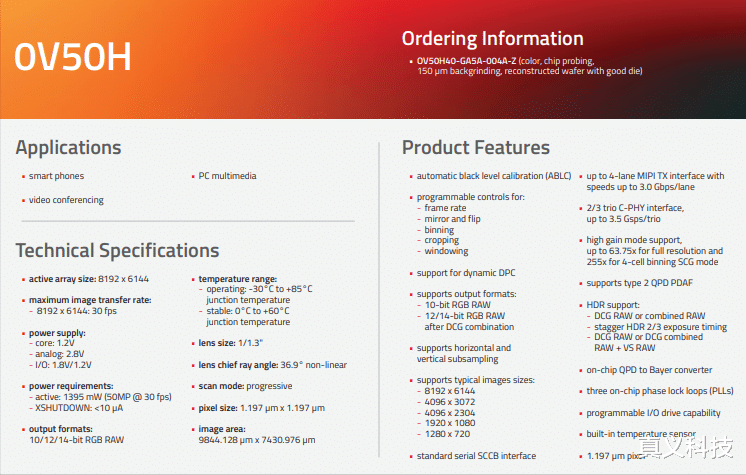This screenshot has height=475, width=746.
Task: Click 'supports typical images sizes:' feature
Action: [476, 380]
